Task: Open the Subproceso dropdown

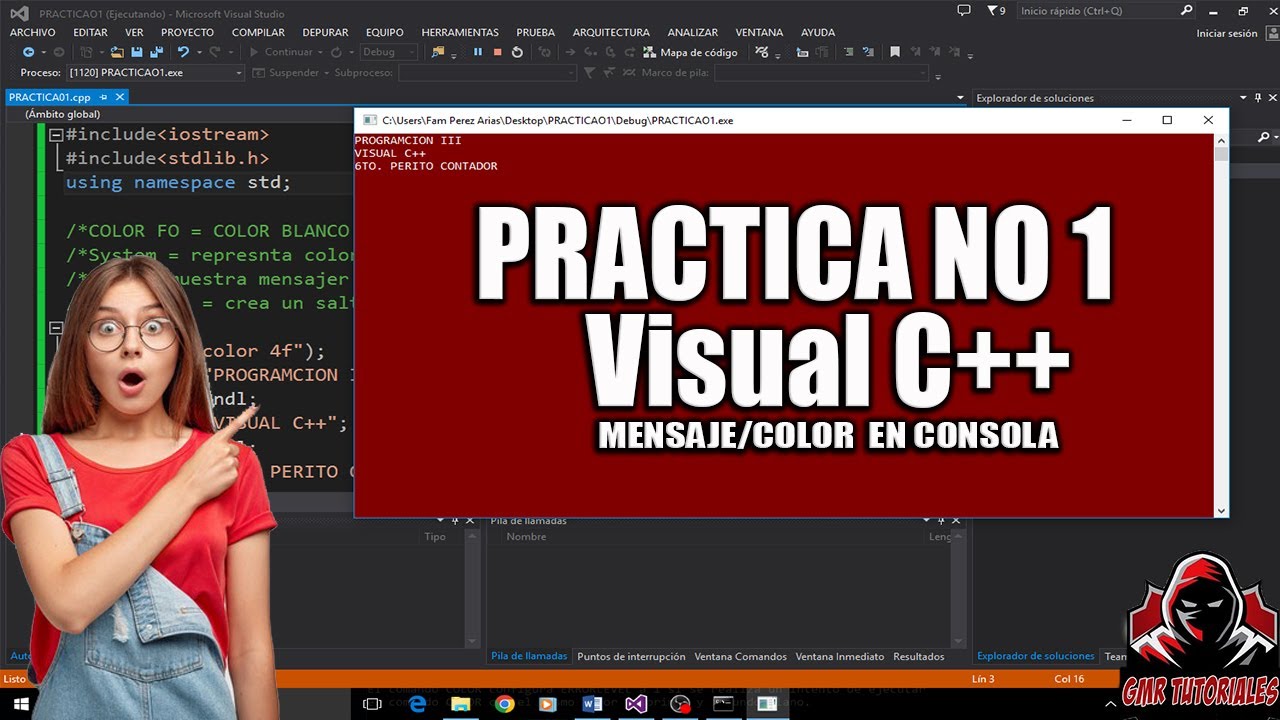Action: click(x=487, y=72)
